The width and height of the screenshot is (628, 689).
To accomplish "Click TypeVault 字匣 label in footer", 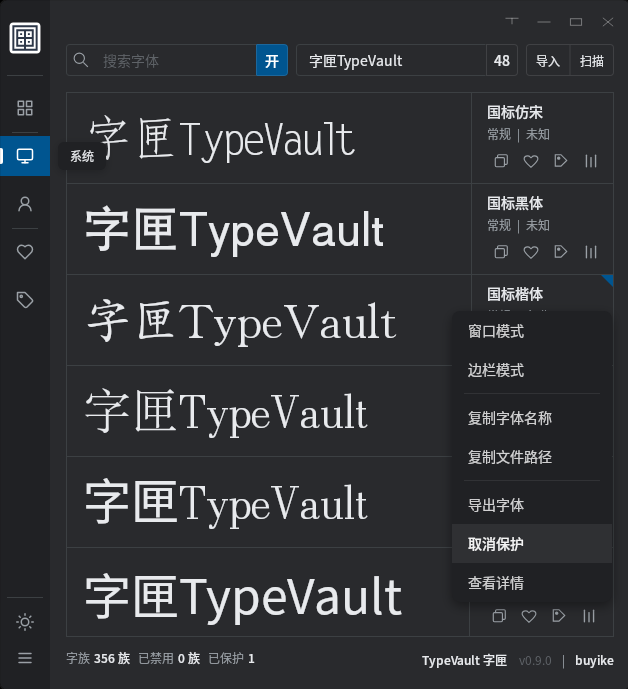I will point(464,660).
